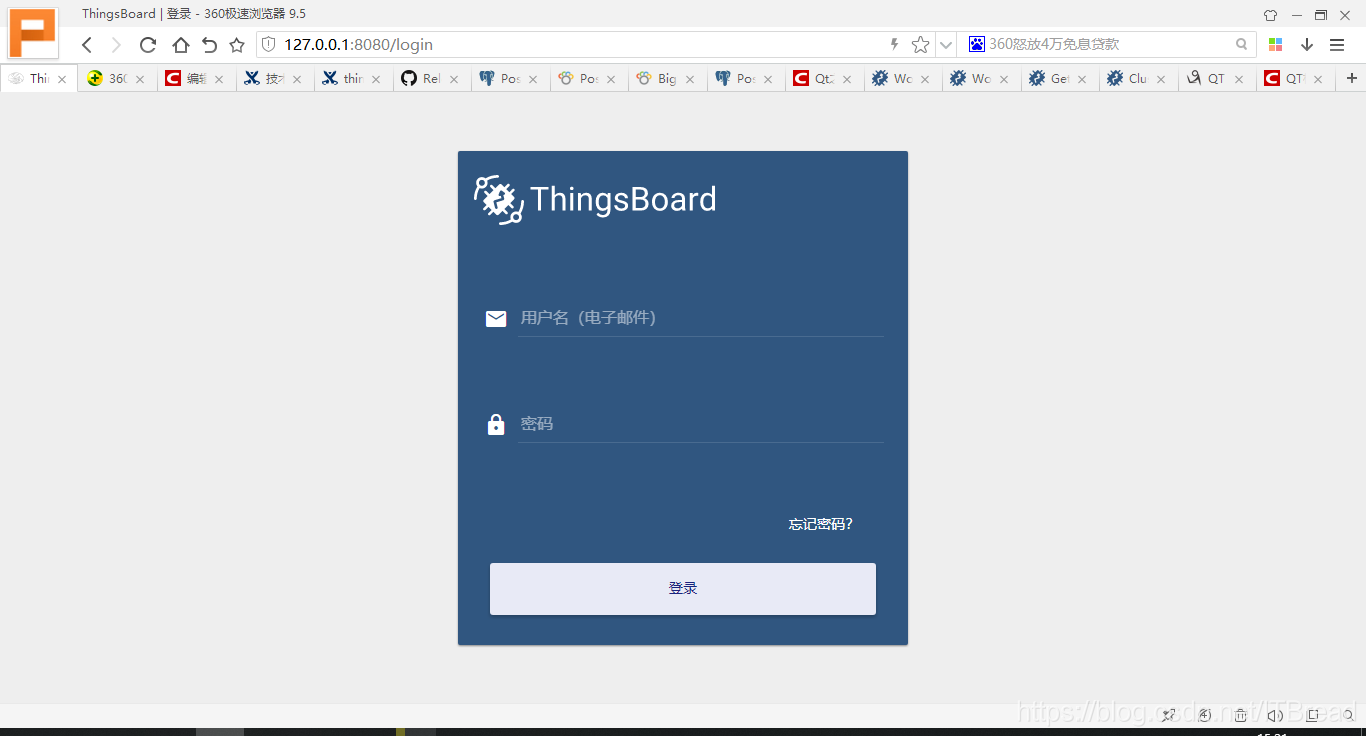Switch to the Get tab
The image size is (1366, 736).
click(x=1060, y=79)
